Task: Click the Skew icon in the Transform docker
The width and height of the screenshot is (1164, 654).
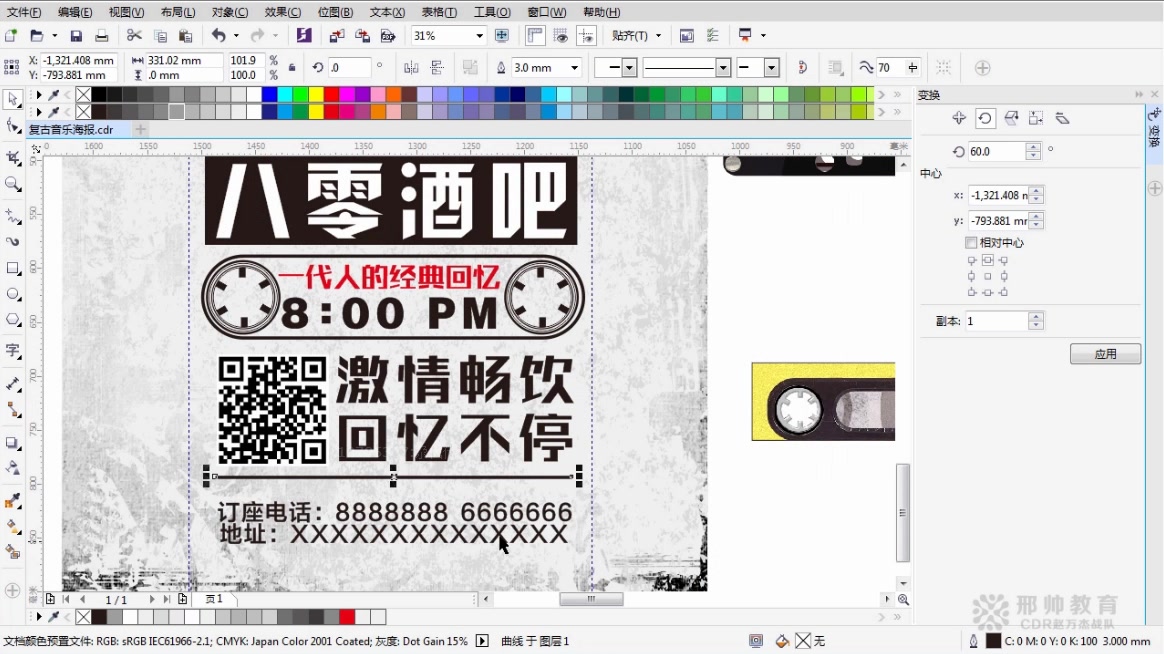Action: [x=1061, y=118]
